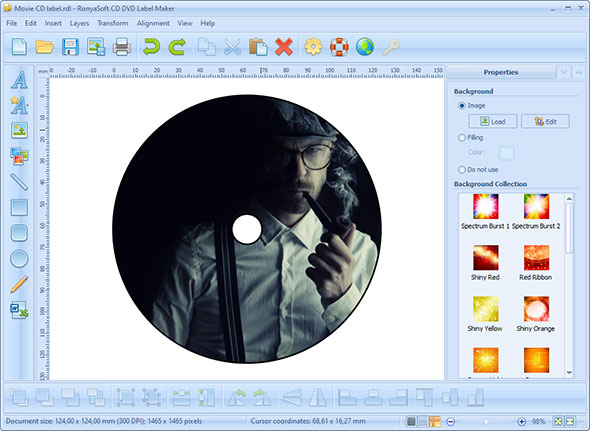Screen dimensions: 590x431
Task: Choose the Red Ribbon background
Action: [x=536, y=263]
